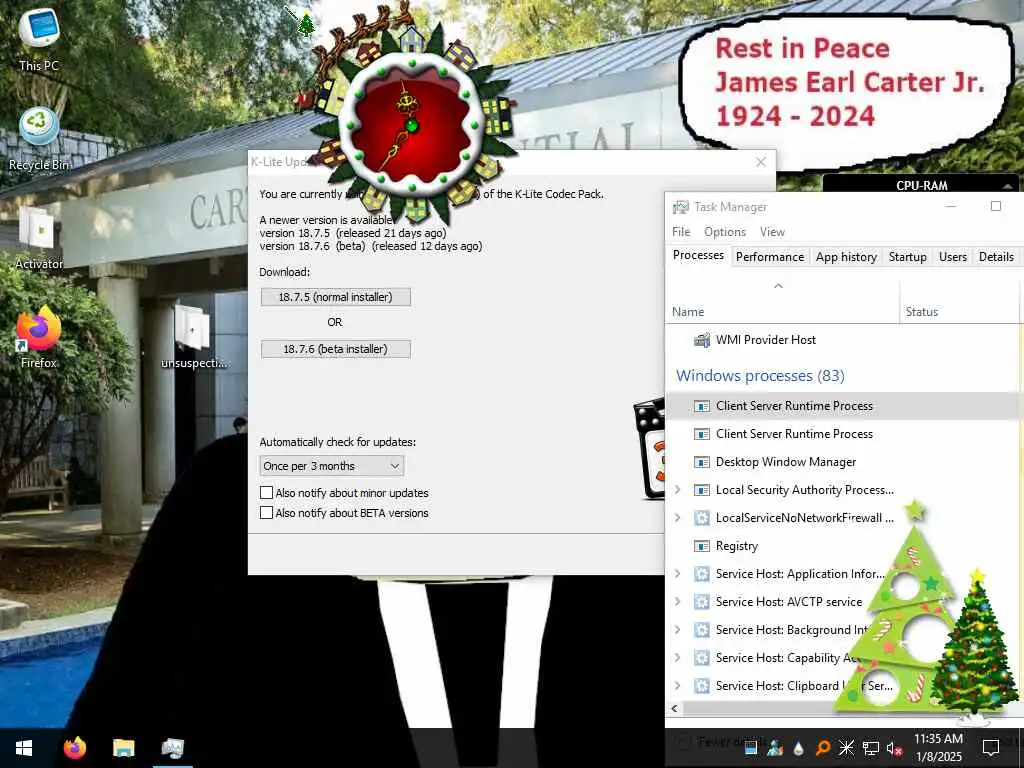Close the K-Lite Update window
1024x768 pixels.
pos(761,162)
